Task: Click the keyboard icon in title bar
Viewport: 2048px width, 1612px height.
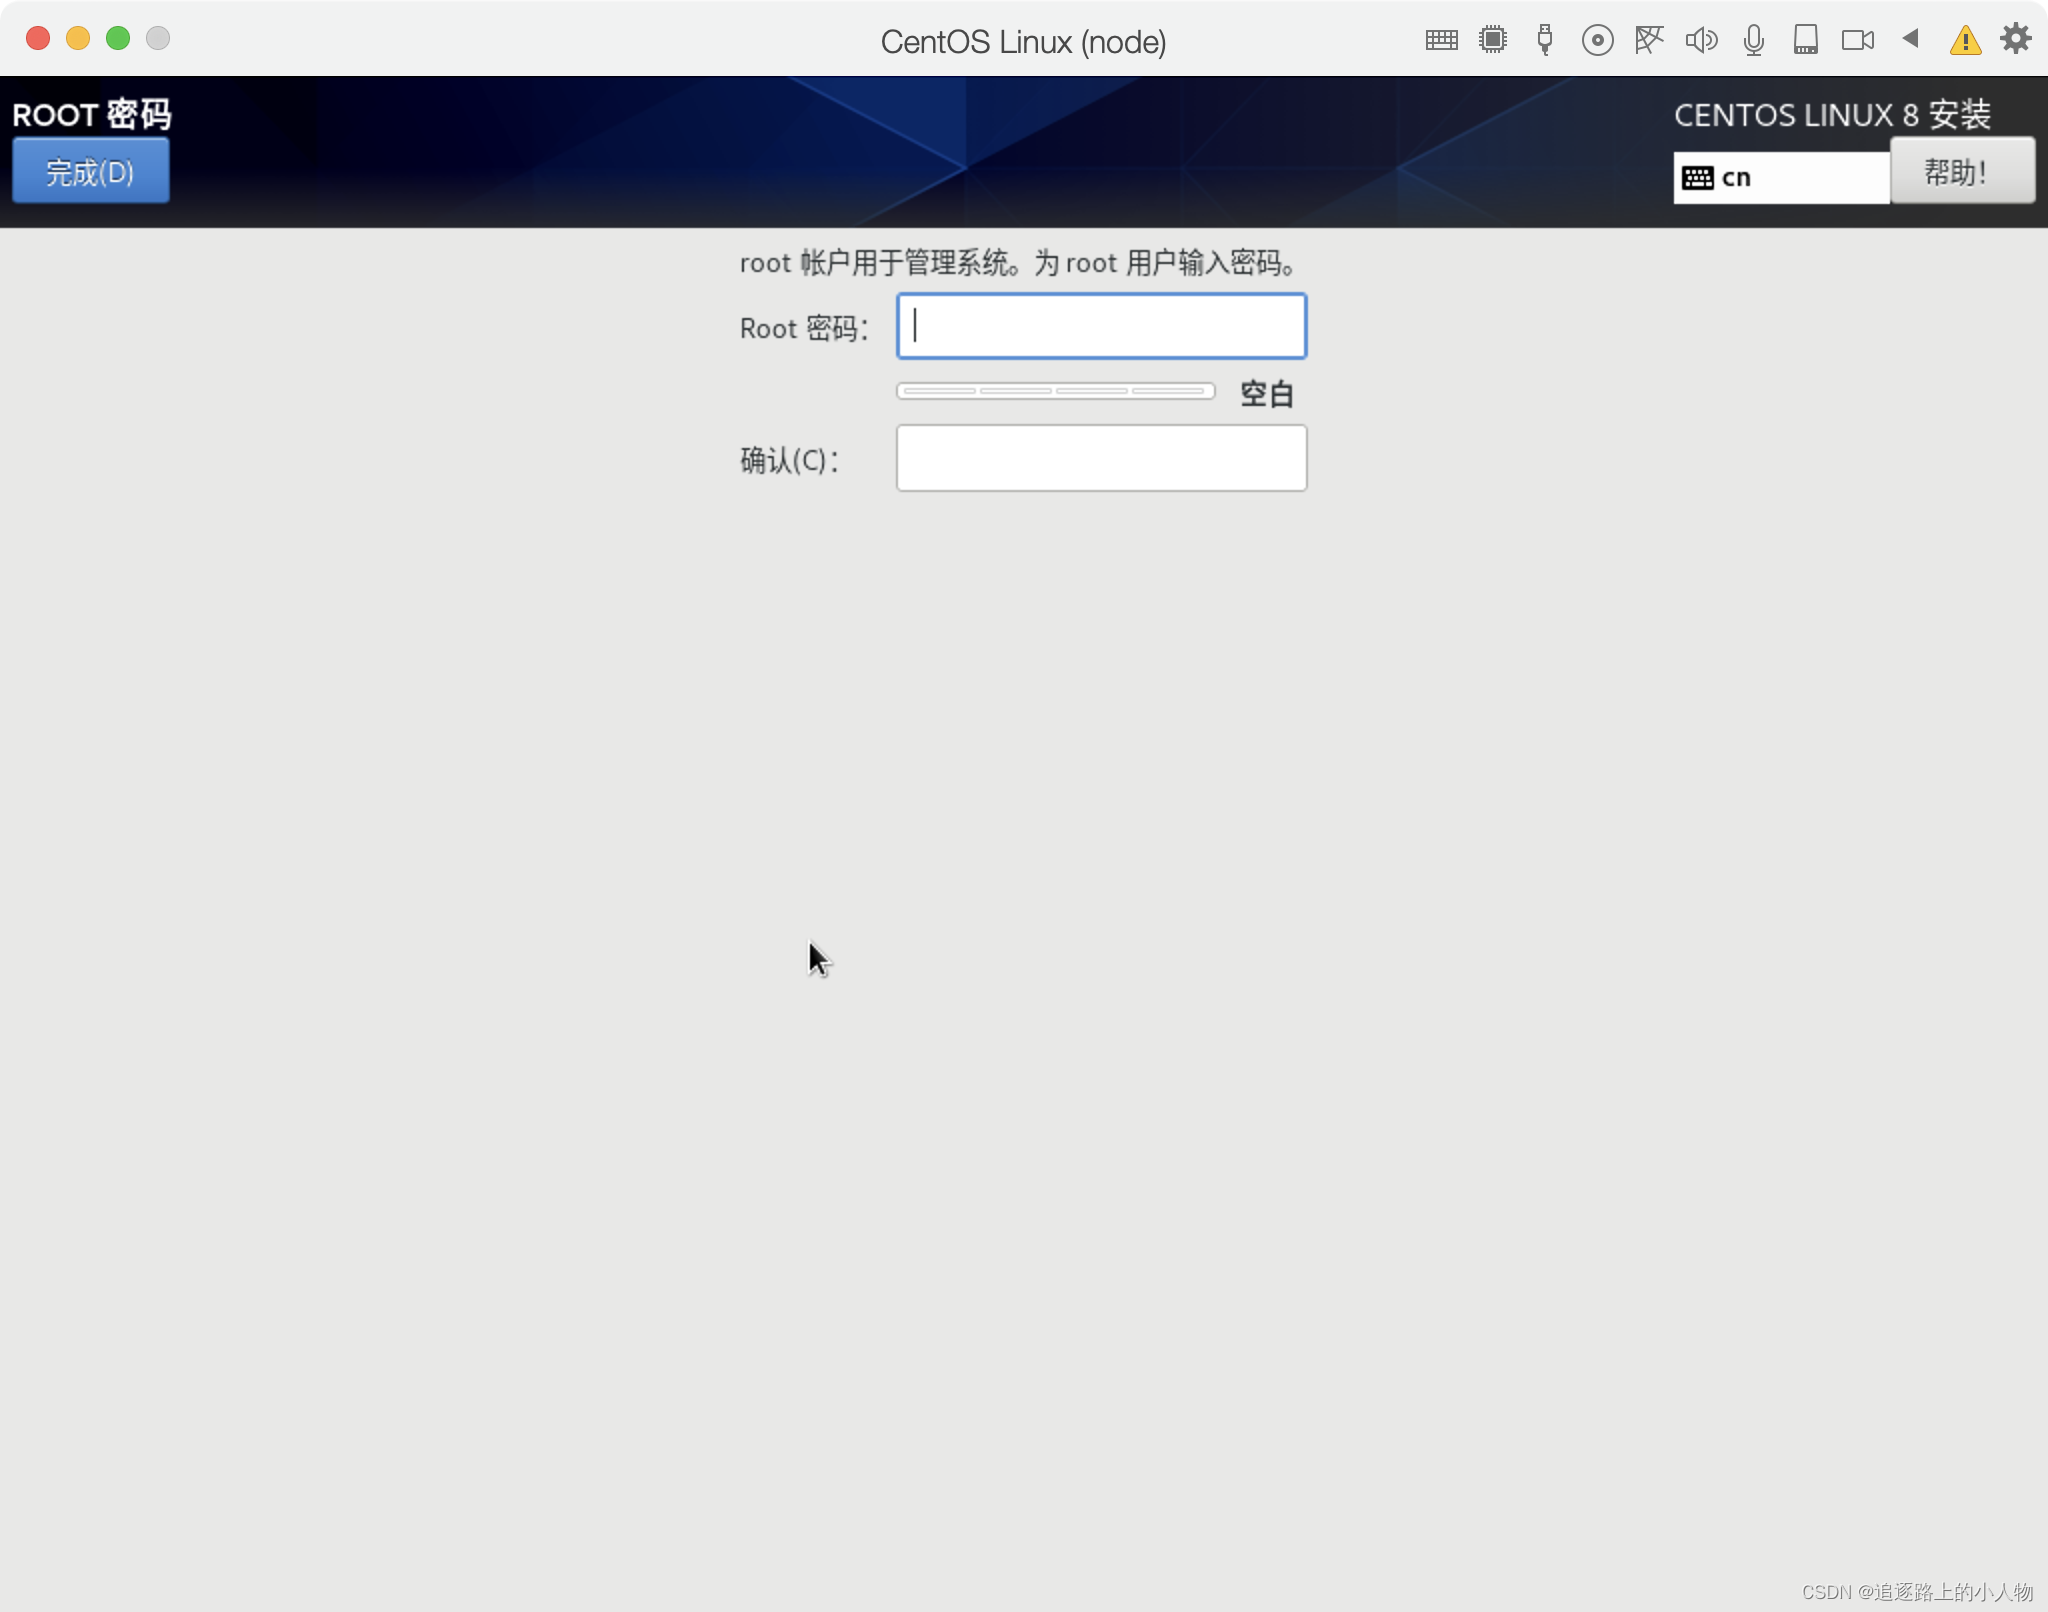Action: click(x=1441, y=40)
